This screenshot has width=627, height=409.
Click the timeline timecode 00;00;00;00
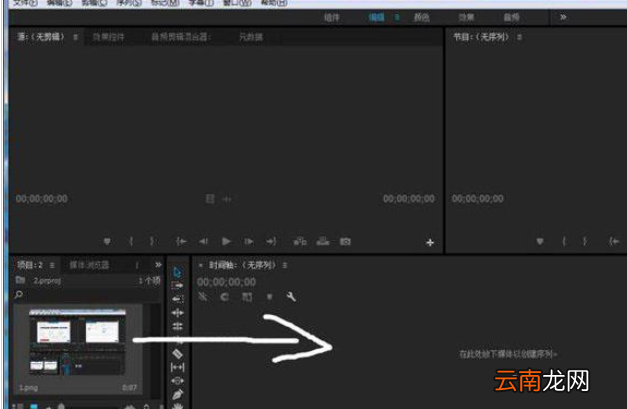226,282
